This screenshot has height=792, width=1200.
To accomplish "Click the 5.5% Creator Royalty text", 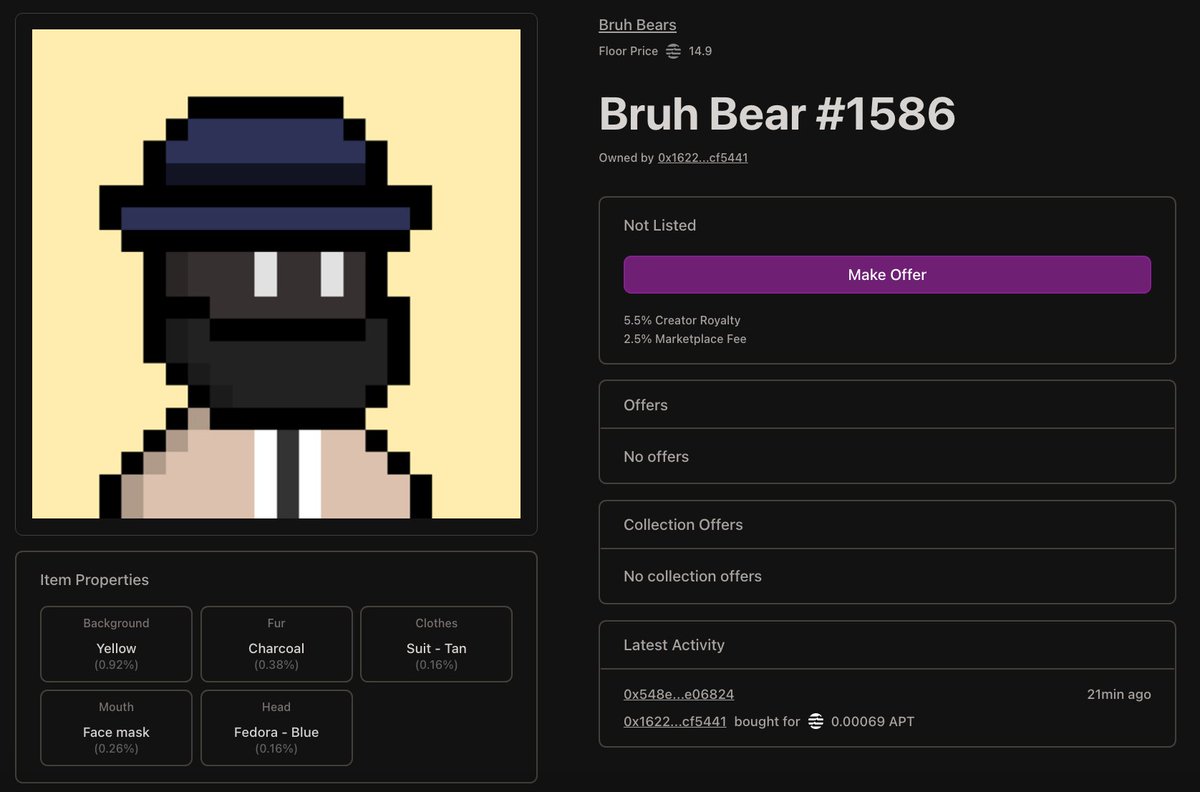I will 682,320.
